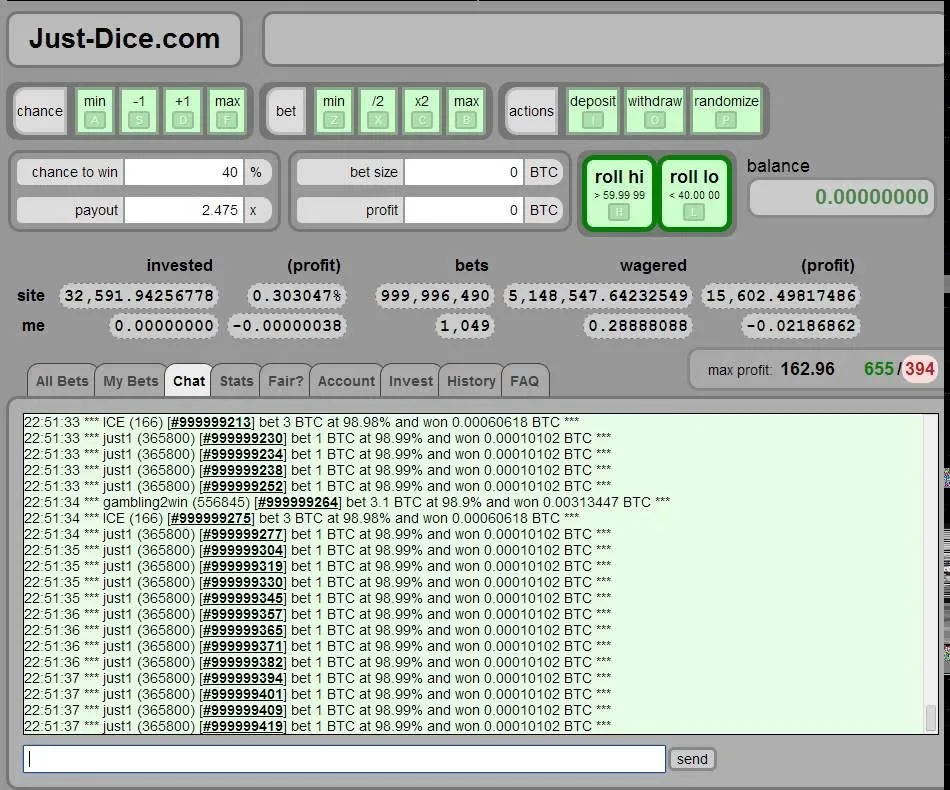Open the Account tab
The height and width of the screenshot is (790, 950).
pos(346,381)
